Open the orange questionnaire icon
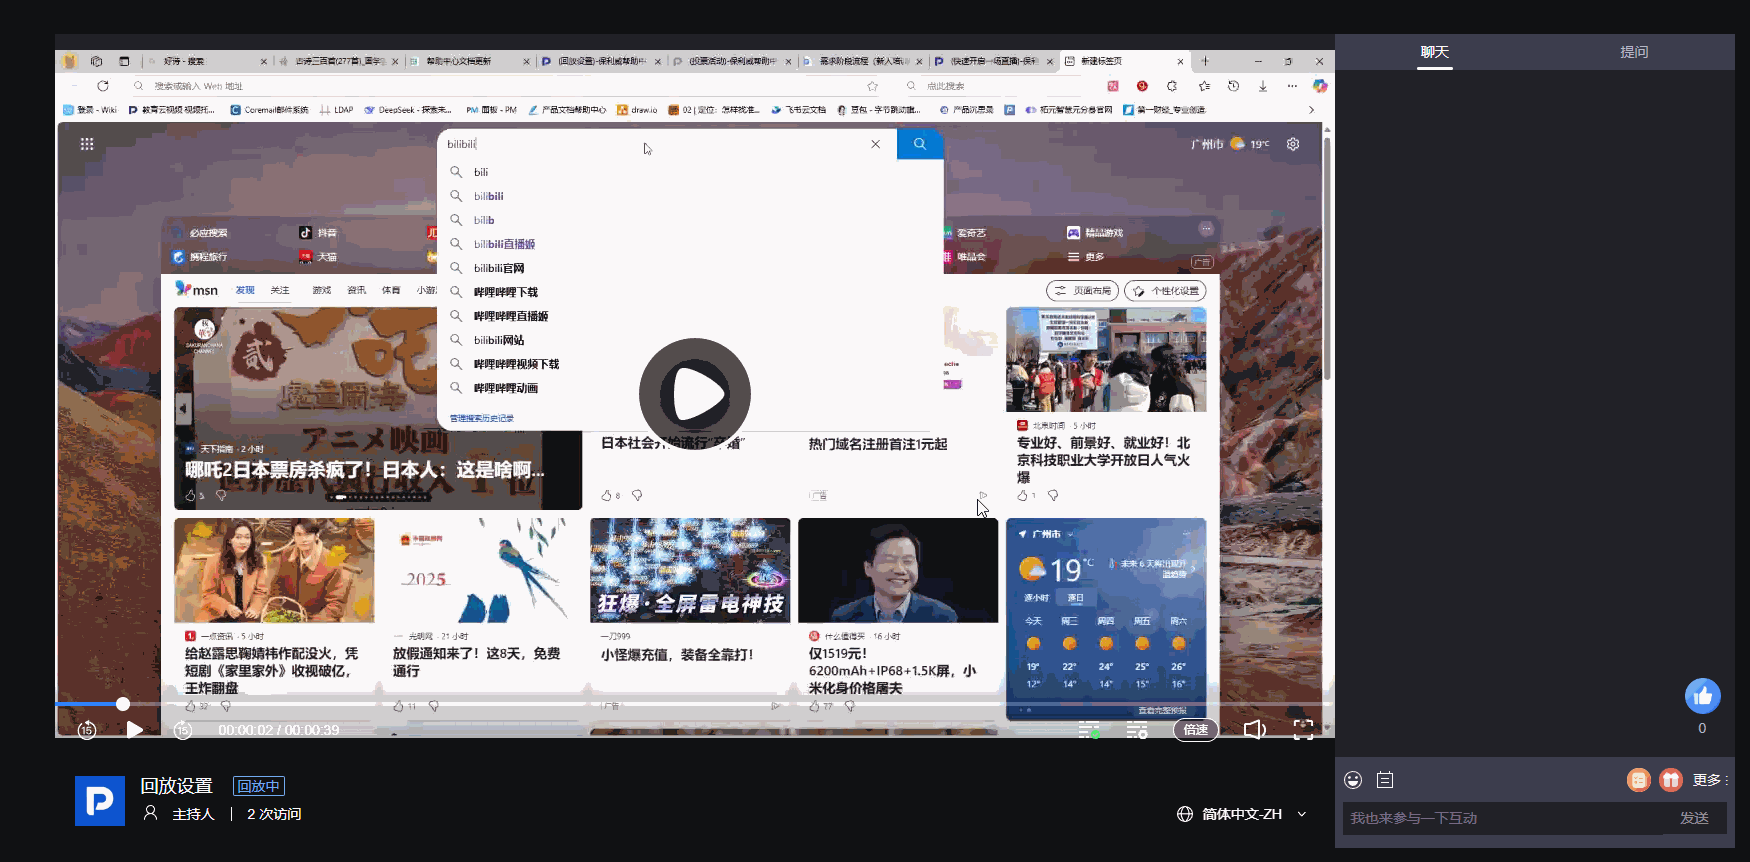 tap(1638, 780)
